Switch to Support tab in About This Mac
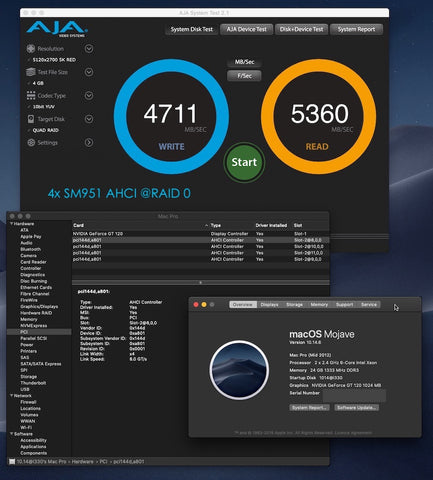 pyautogui.click(x=344, y=305)
